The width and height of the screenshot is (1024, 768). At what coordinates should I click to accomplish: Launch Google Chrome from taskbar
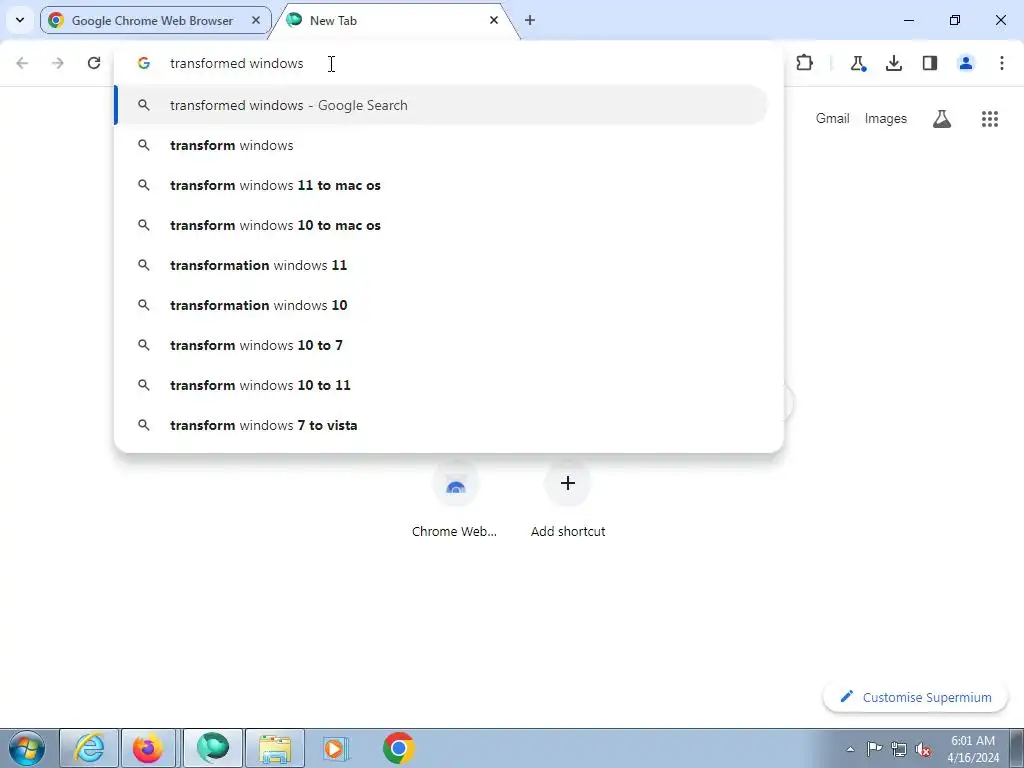click(398, 748)
